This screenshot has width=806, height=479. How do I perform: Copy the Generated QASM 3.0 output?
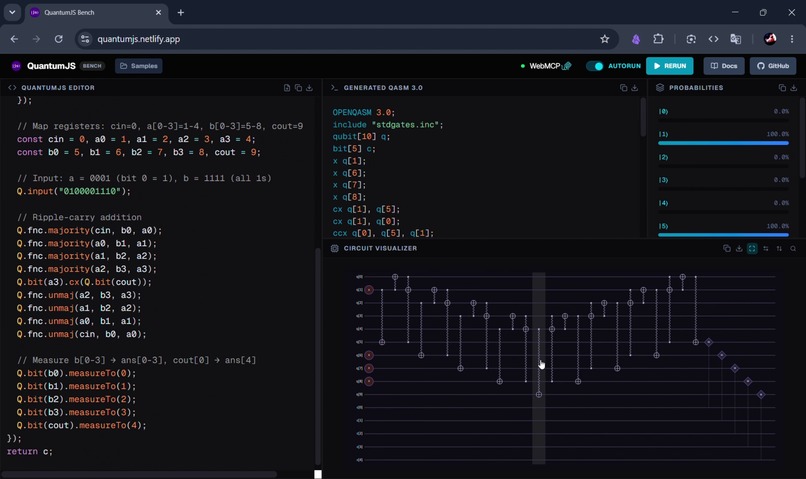624,88
